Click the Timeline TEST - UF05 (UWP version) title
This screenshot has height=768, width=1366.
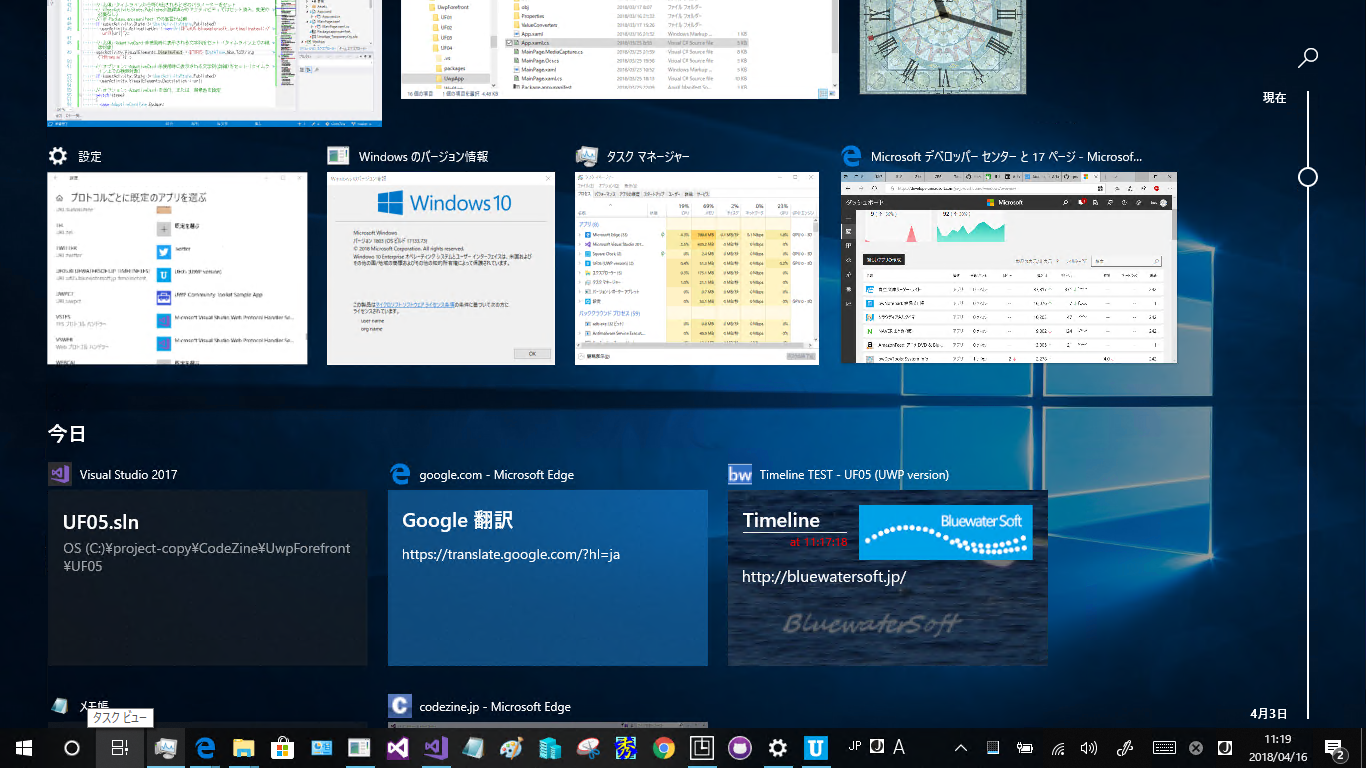[855, 475]
